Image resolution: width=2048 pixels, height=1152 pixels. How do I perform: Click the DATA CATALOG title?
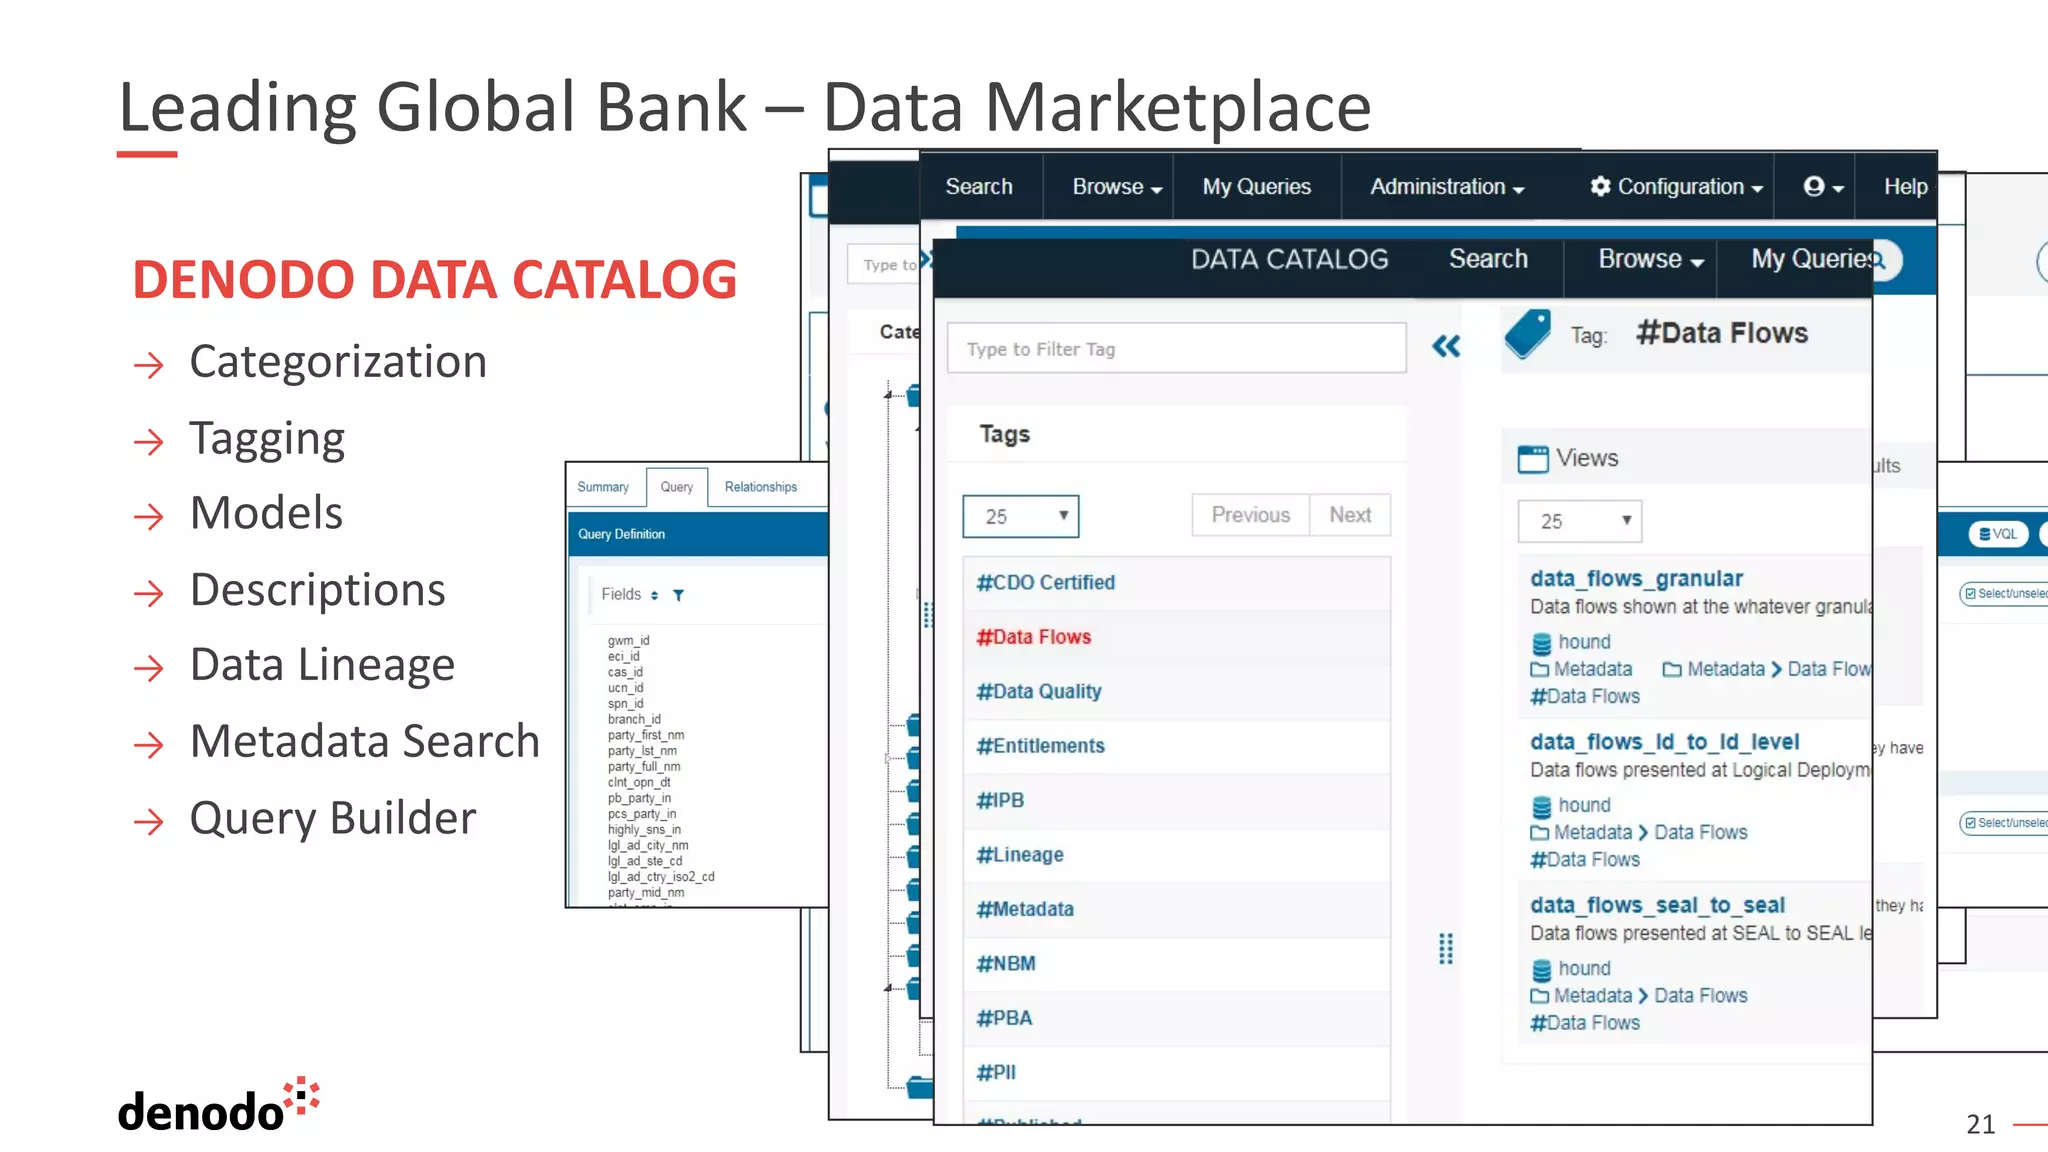point(1289,260)
